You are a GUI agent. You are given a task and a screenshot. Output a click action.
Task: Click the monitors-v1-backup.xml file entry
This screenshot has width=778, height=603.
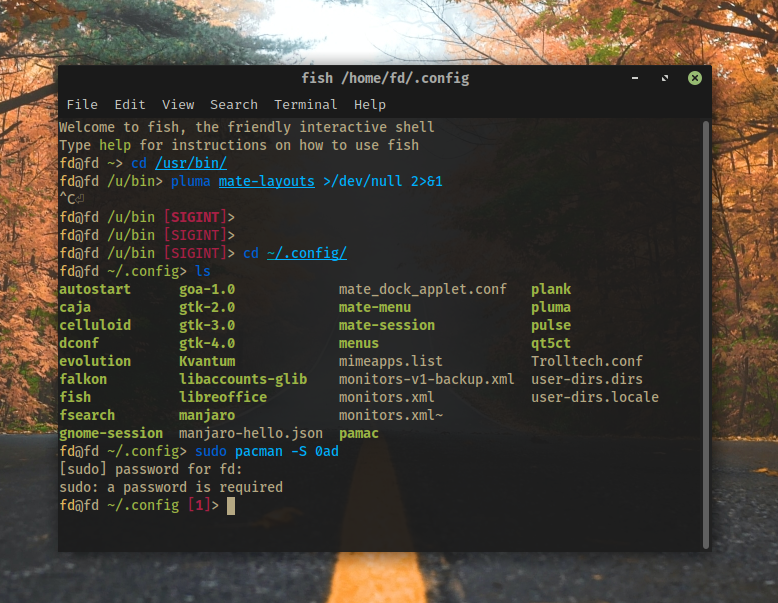[426, 379]
